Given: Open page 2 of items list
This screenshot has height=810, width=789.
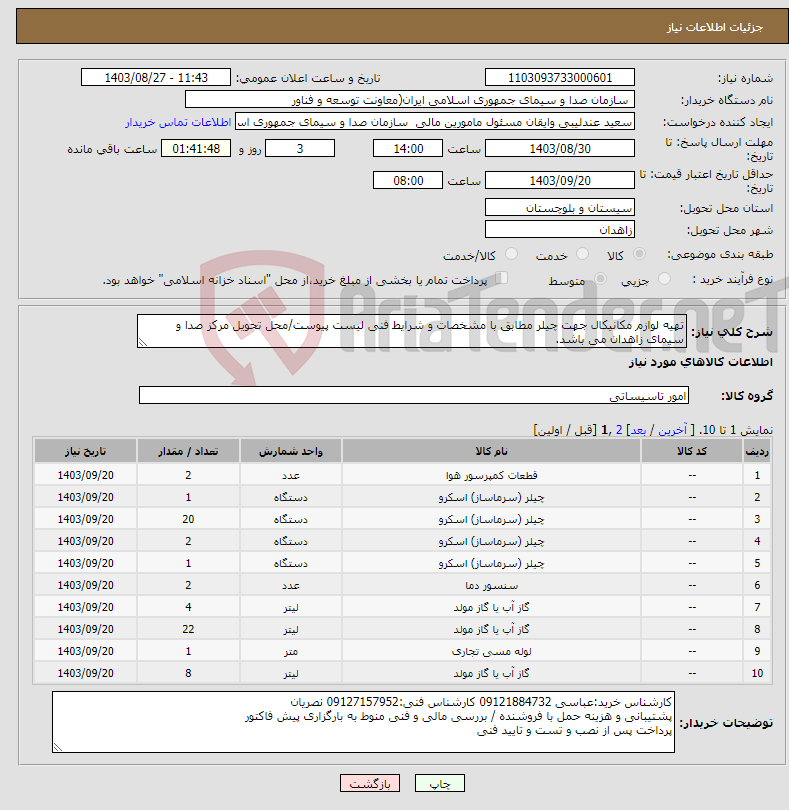Looking at the screenshot, I should pyautogui.click(x=619, y=430).
